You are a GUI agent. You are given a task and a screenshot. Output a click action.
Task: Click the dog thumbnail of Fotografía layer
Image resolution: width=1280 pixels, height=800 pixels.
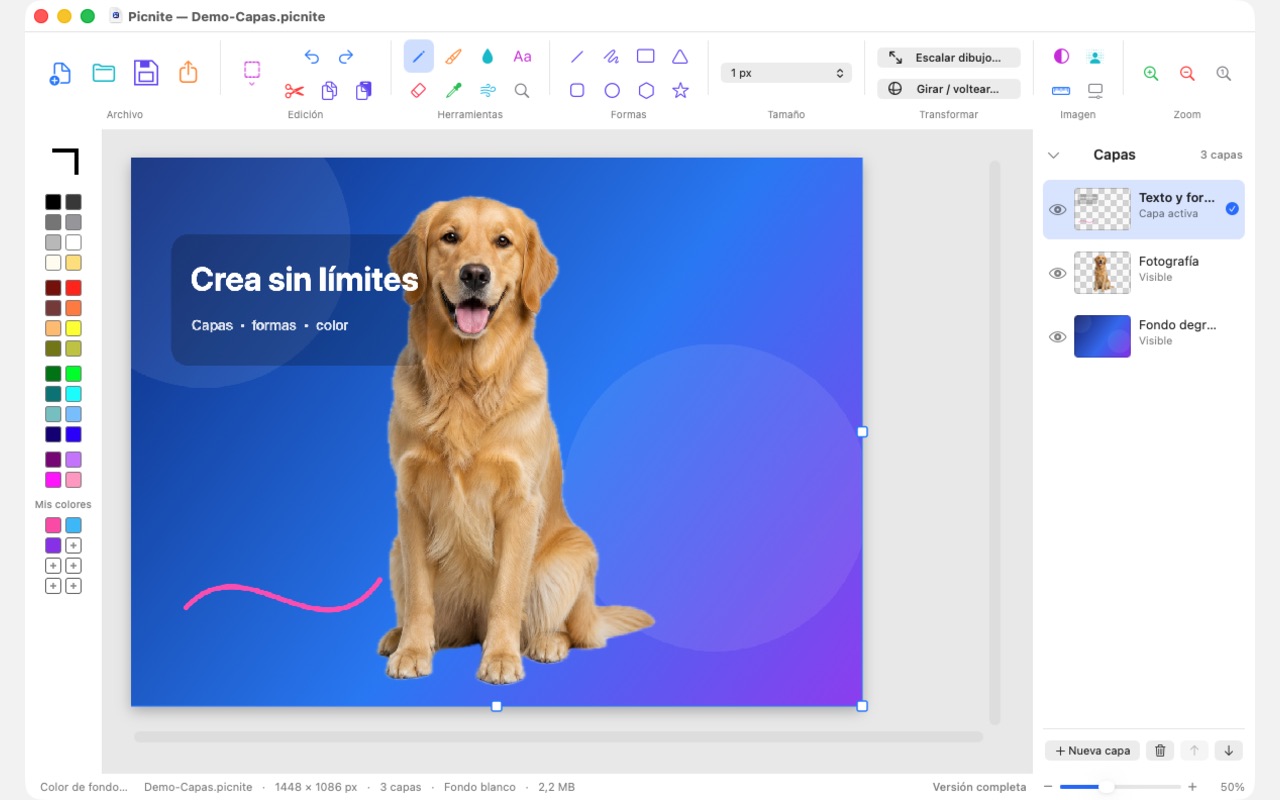click(x=1102, y=273)
